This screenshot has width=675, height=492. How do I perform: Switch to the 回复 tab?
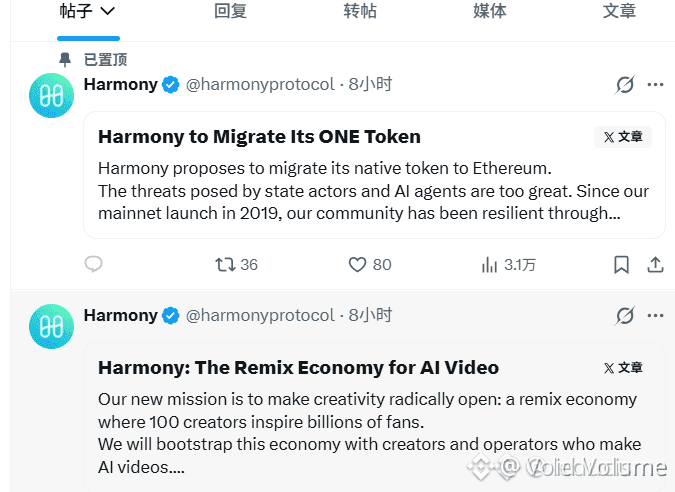[x=230, y=11]
